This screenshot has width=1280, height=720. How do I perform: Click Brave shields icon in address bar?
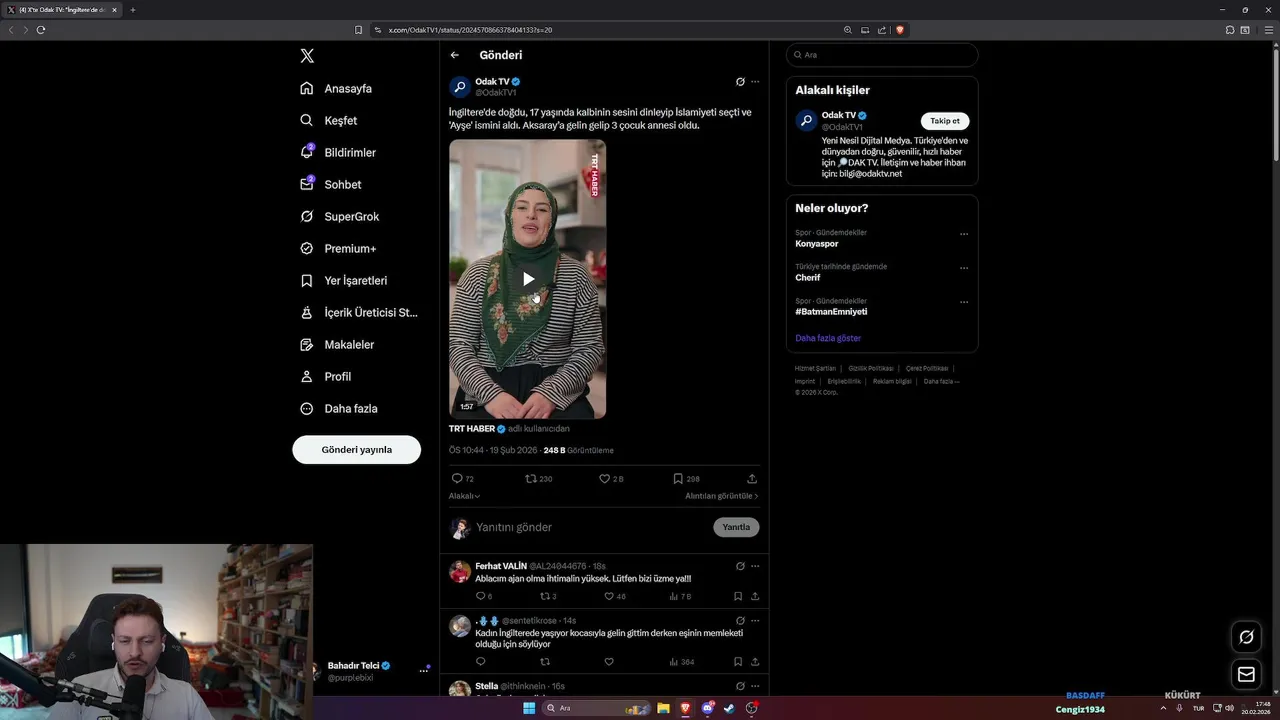(x=899, y=30)
